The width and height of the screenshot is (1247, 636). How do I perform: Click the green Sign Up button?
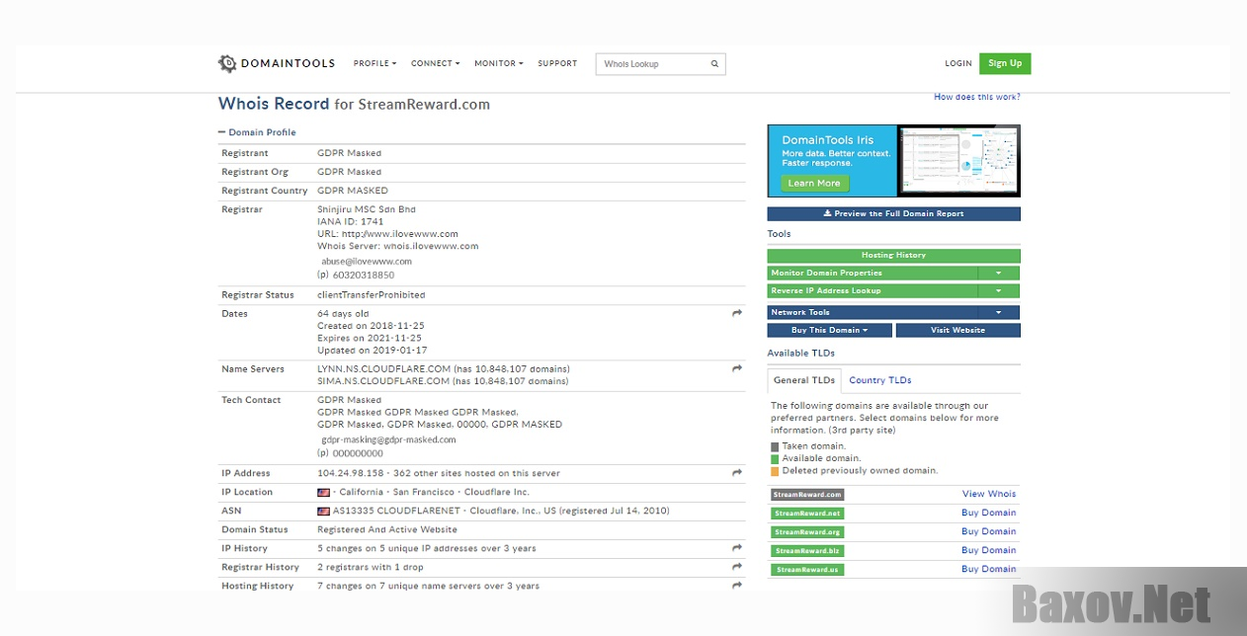(1005, 63)
